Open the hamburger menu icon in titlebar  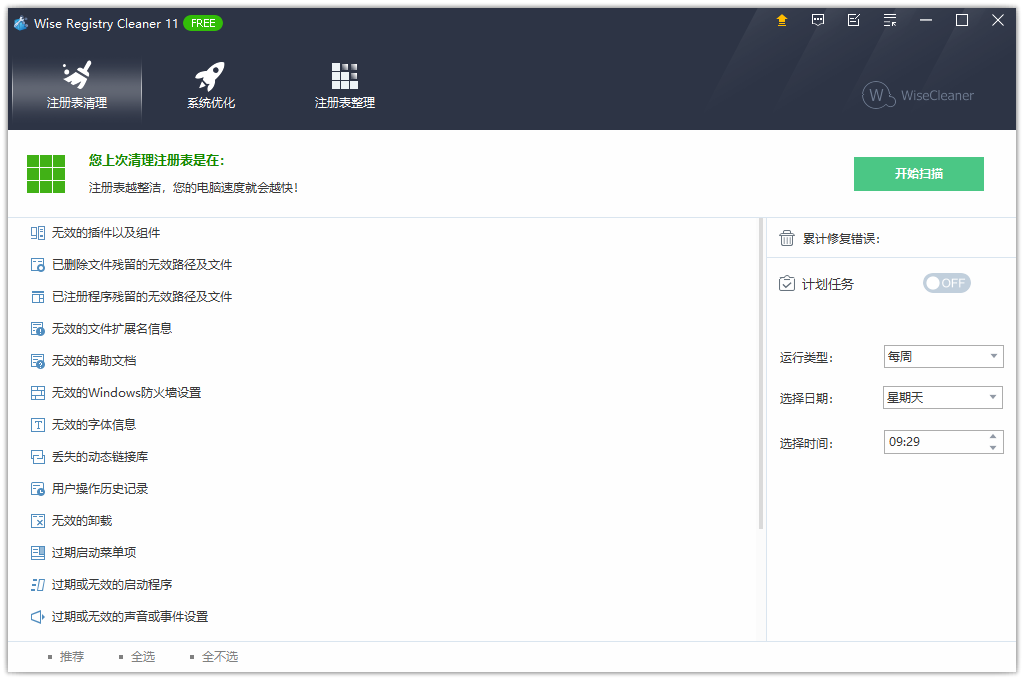889,20
